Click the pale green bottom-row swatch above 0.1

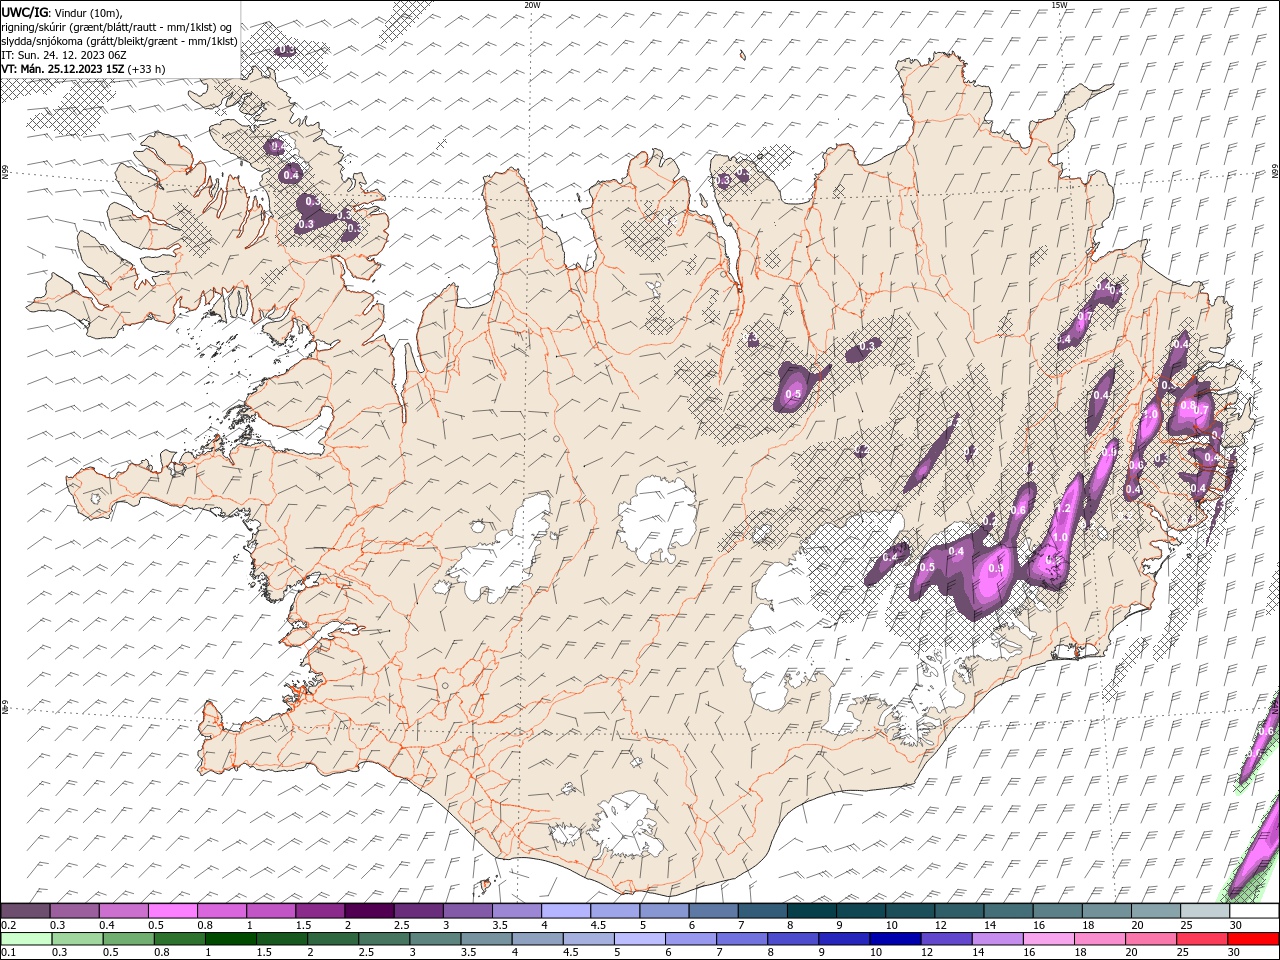tap(25, 938)
